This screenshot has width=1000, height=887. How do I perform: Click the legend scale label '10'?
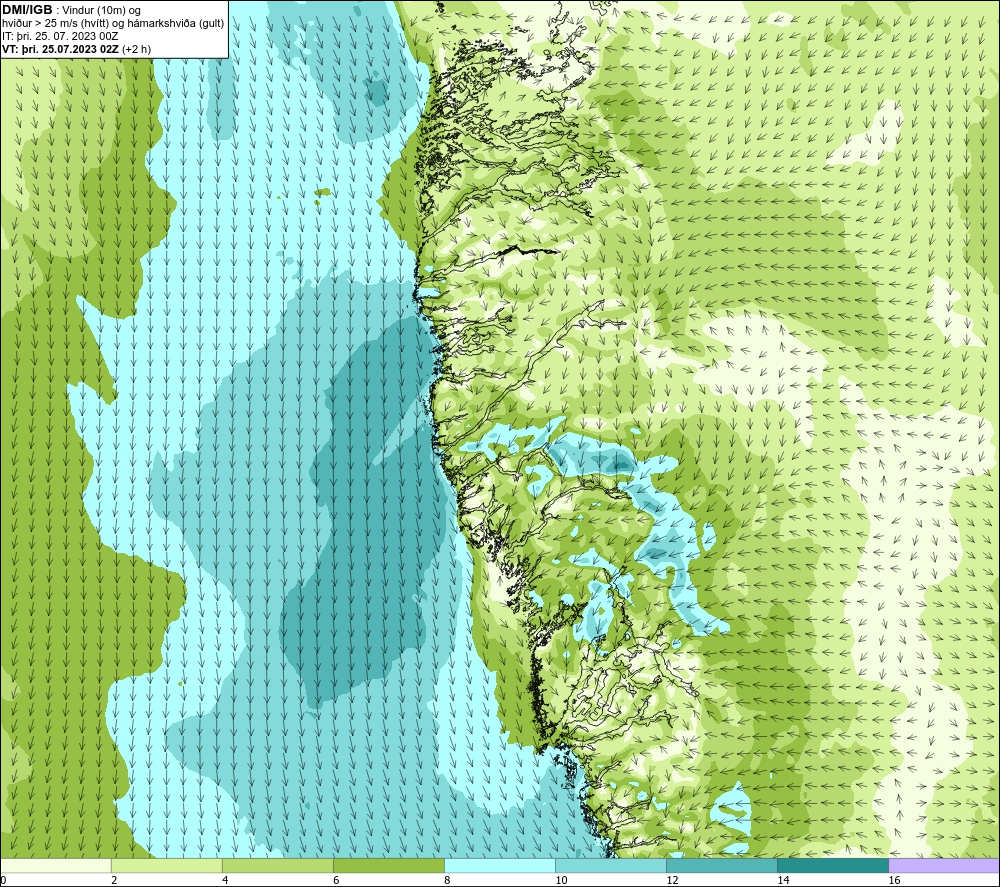(561, 880)
